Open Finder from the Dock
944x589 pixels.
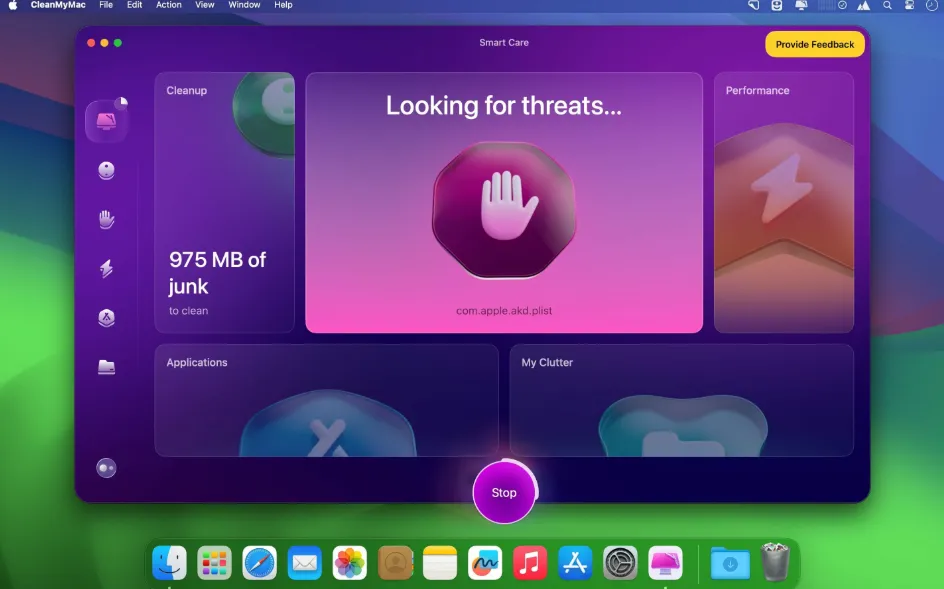169,563
